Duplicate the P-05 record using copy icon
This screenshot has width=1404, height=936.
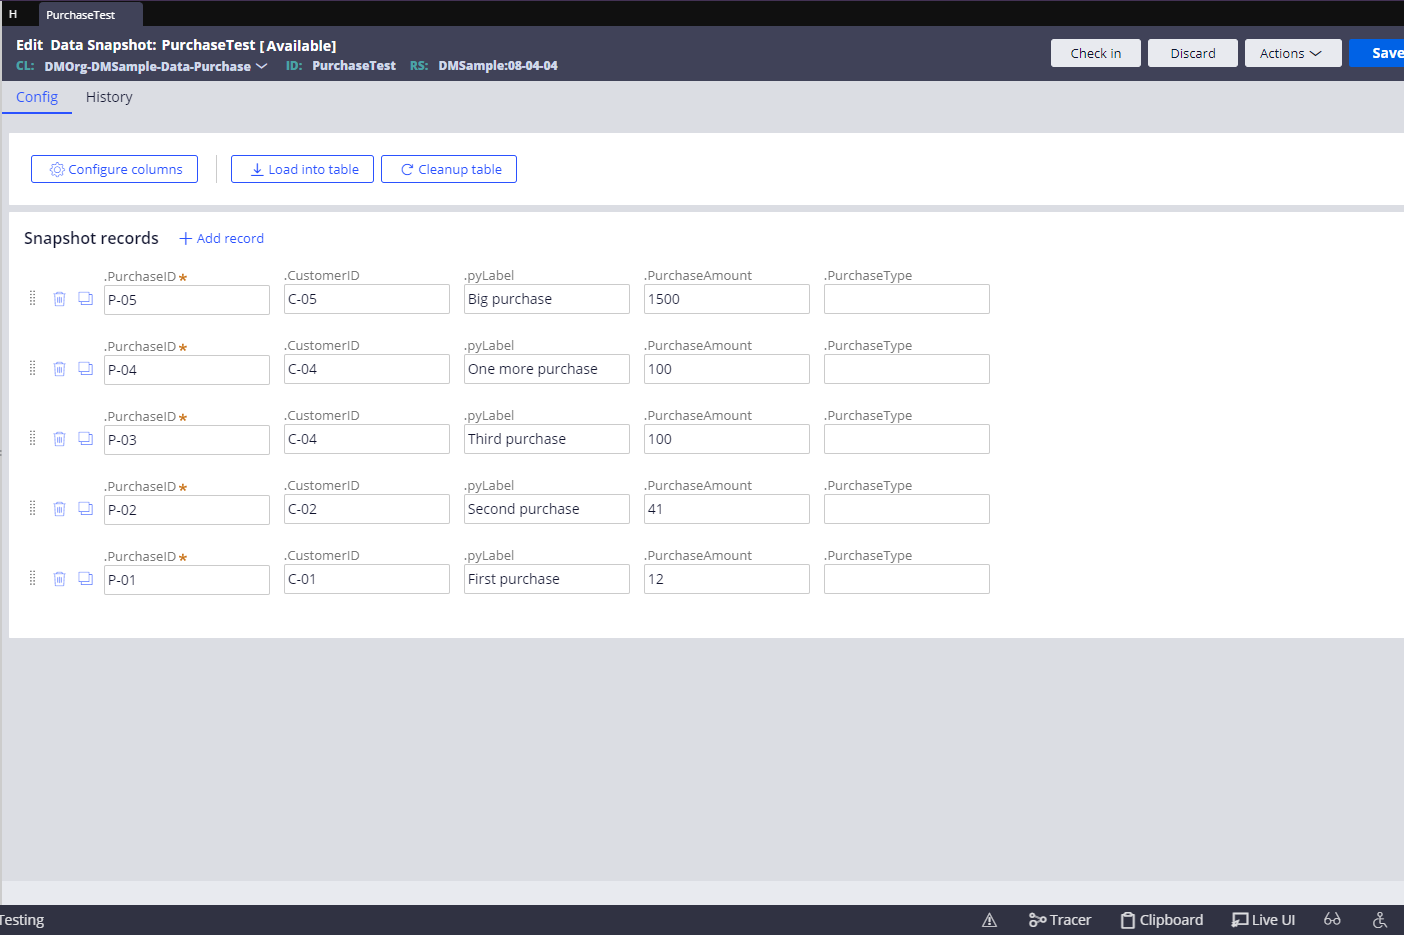pos(86,299)
